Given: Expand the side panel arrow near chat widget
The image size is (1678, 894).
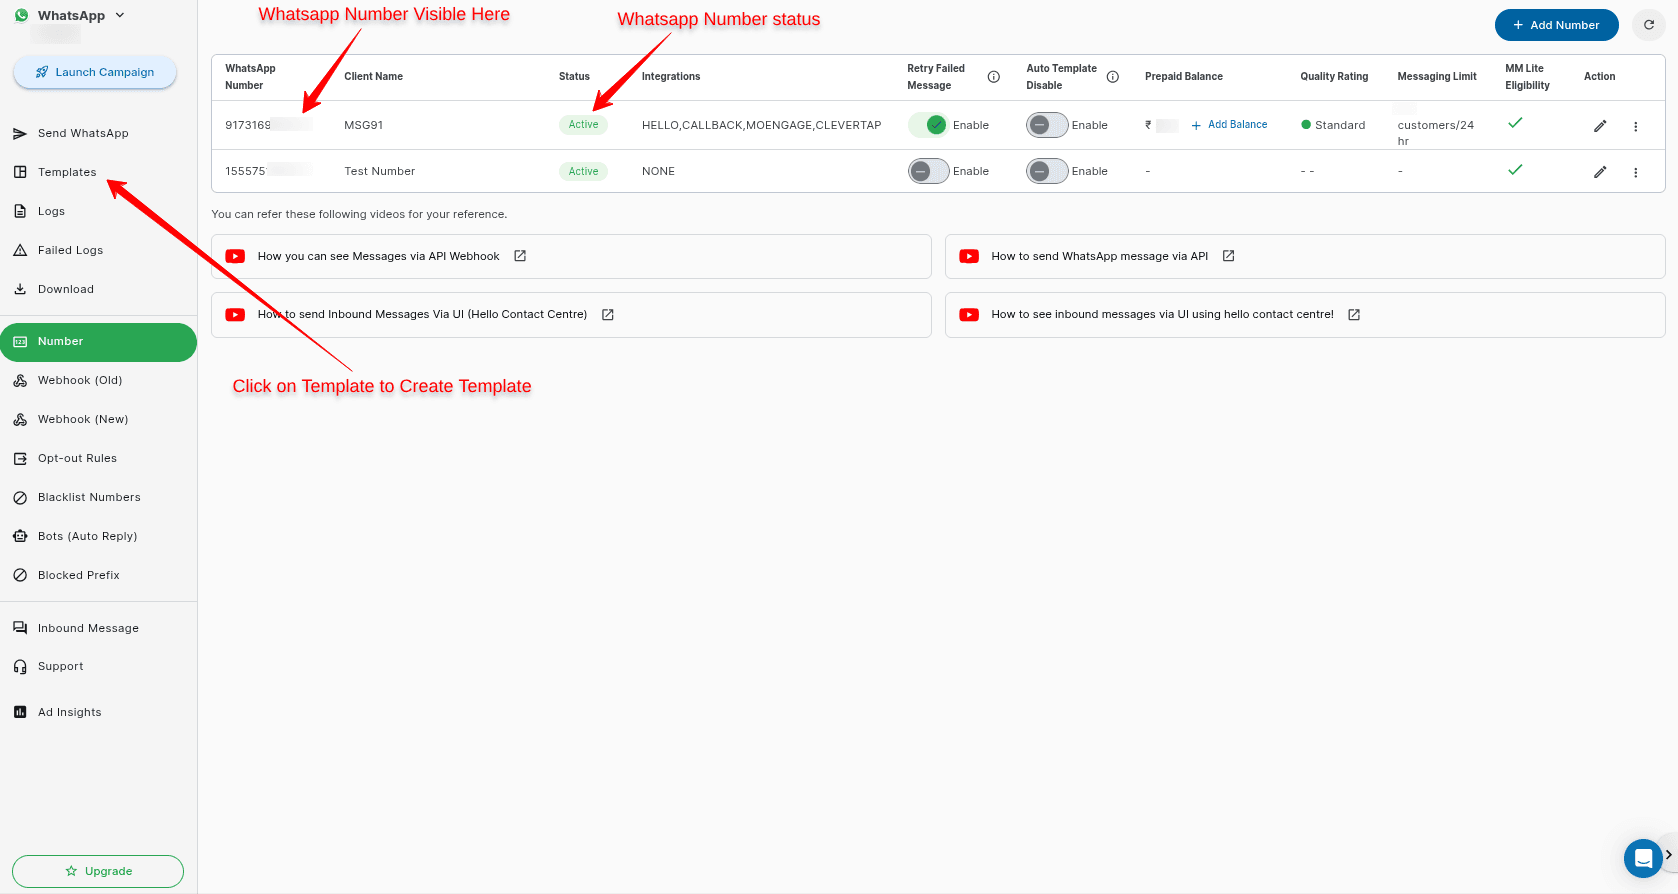Looking at the screenshot, I should (x=1669, y=855).
